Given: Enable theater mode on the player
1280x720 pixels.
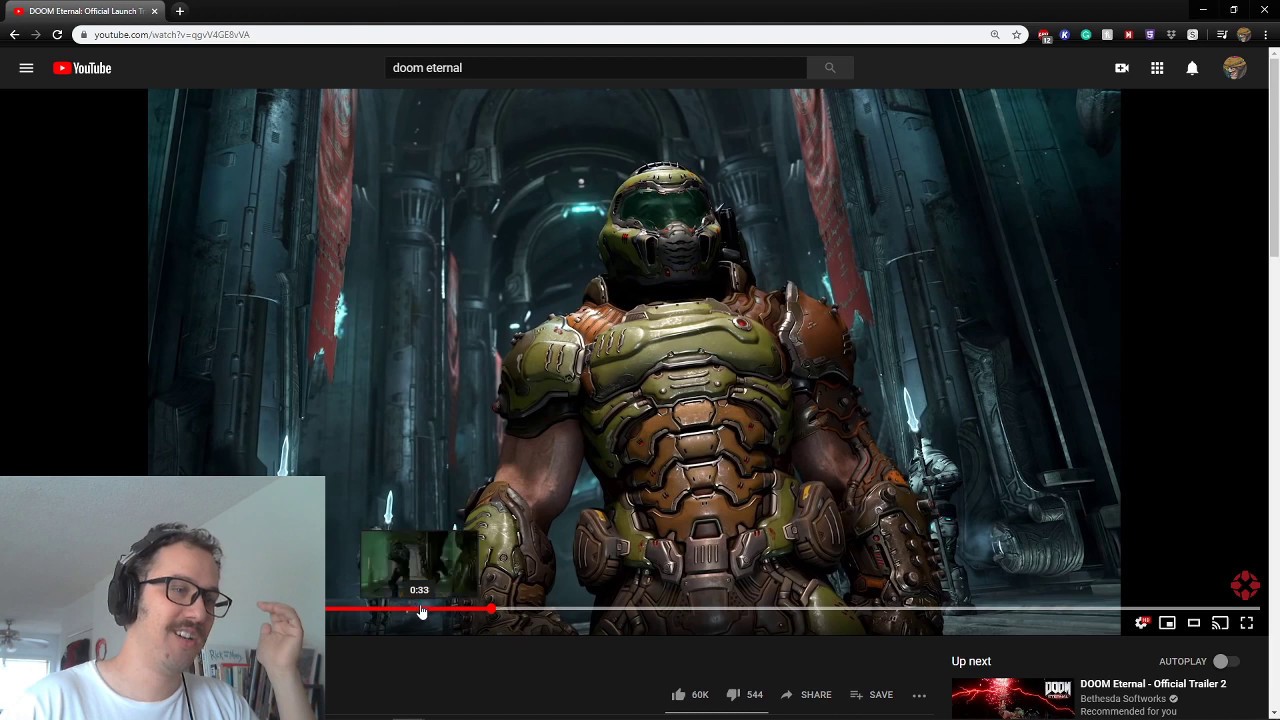Looking at the screenshot, I should [x=1194, y=623].
